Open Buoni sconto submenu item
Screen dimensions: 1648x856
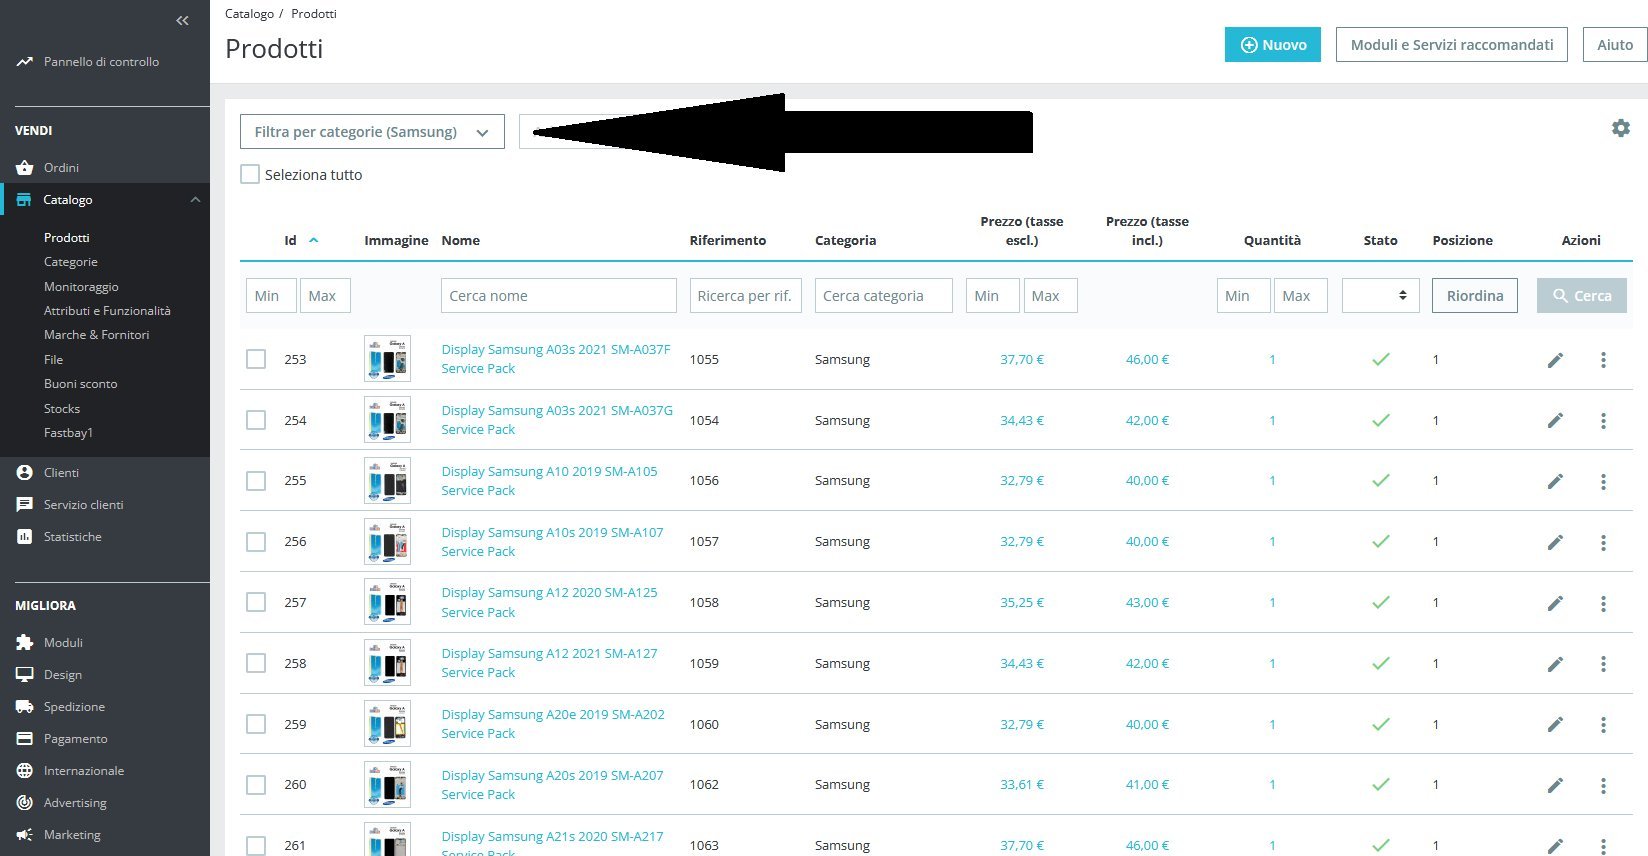(x=80, y=384)
